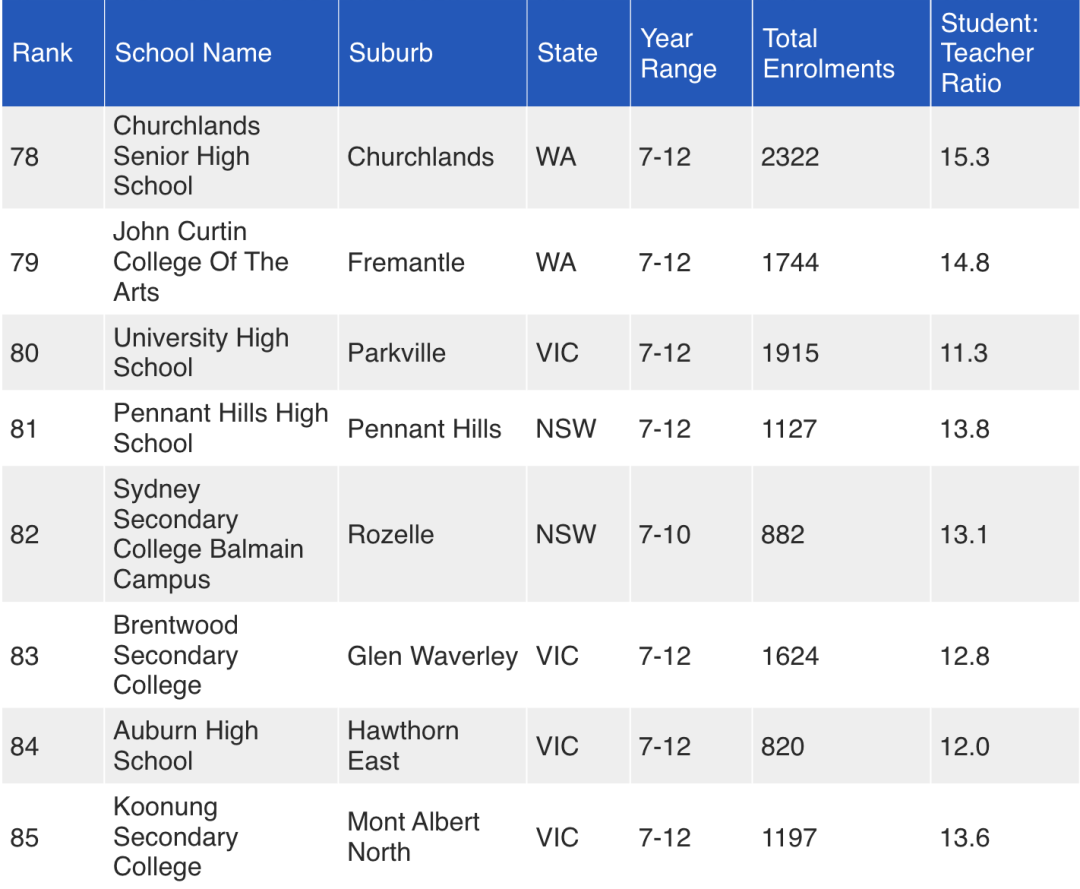Click the State column header
The image size is (1080, 889).
coord(567,53)
